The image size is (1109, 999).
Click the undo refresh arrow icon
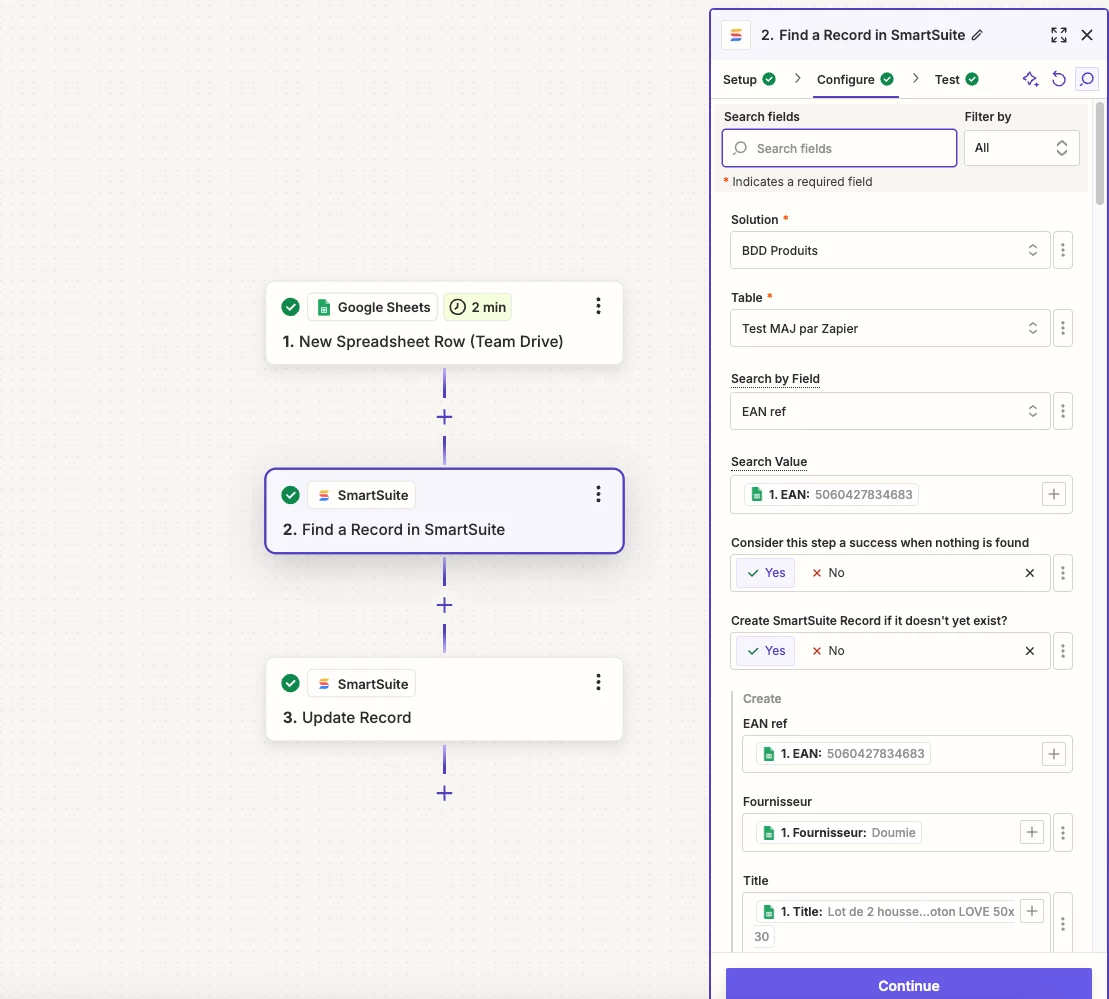1059,79
